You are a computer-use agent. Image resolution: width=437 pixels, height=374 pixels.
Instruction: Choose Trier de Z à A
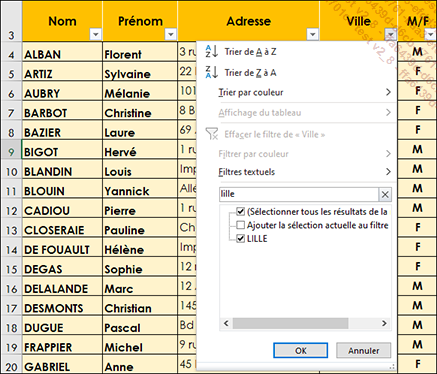[250, 73]
